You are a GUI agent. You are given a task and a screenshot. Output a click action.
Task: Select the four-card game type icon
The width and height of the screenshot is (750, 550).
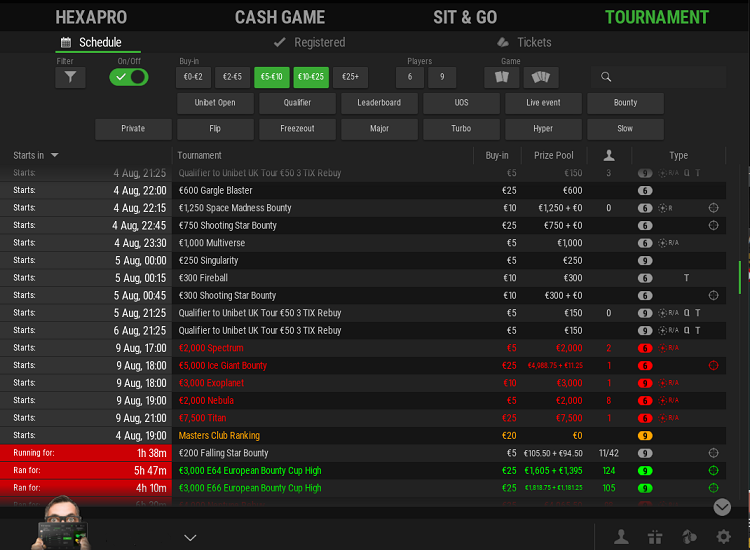coord(541,77)
